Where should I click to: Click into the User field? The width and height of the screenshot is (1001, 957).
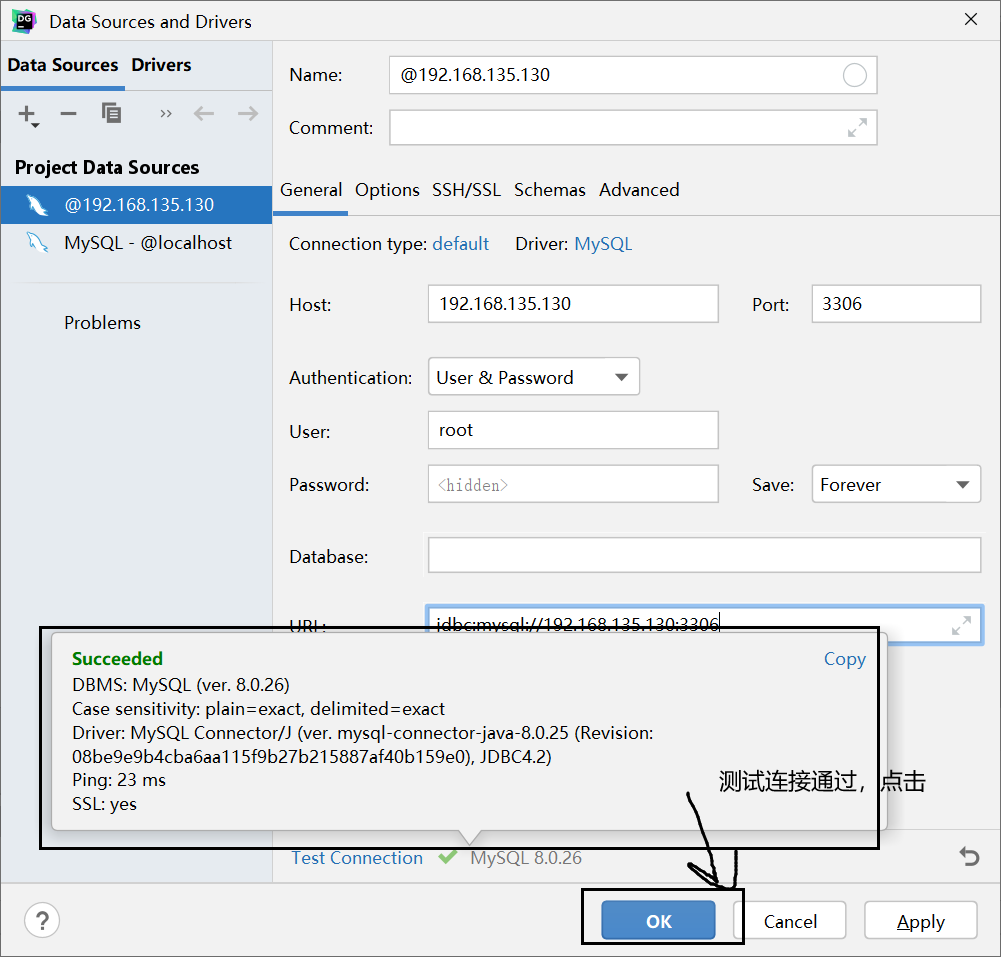click(x=573, y=430)
